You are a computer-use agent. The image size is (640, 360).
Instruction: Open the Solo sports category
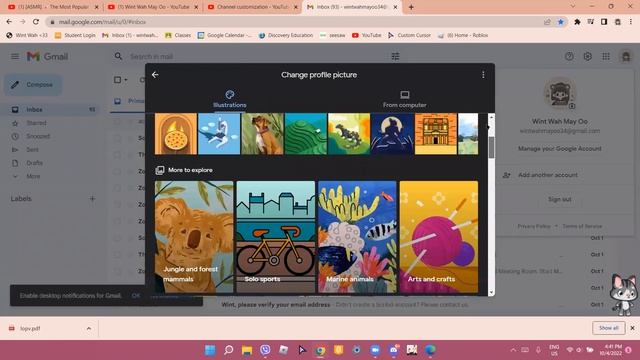(x=276, y=237)
